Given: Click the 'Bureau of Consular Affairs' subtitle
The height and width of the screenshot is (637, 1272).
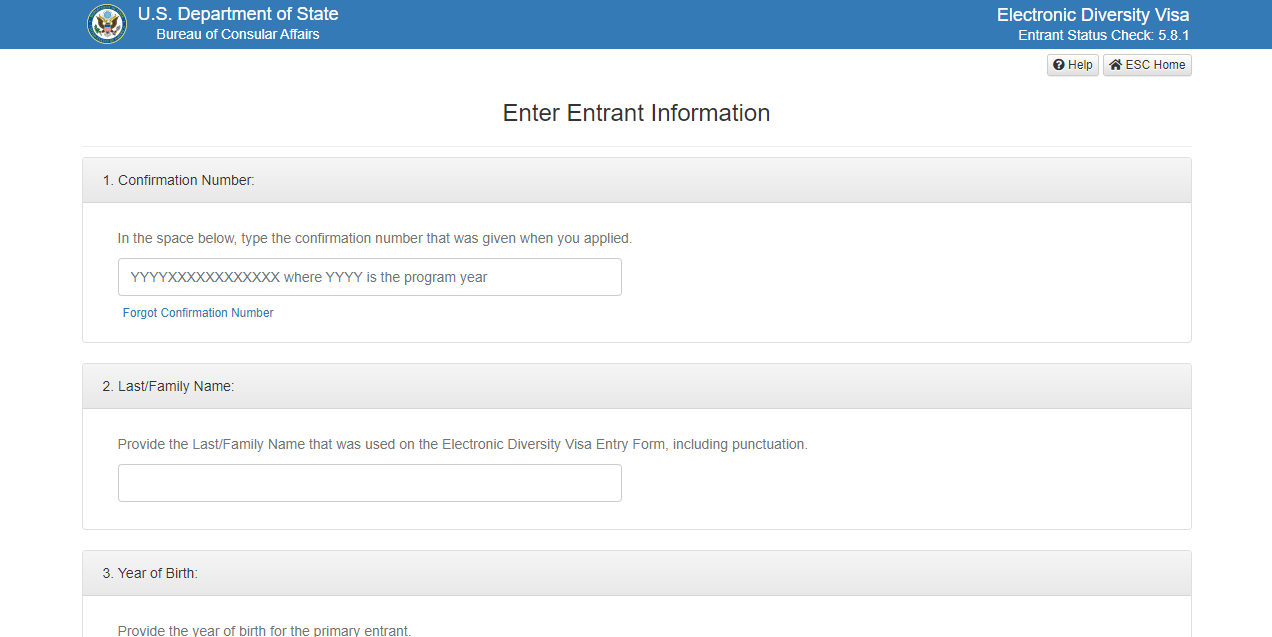Looking at the screenshot, I should (238, 35).
